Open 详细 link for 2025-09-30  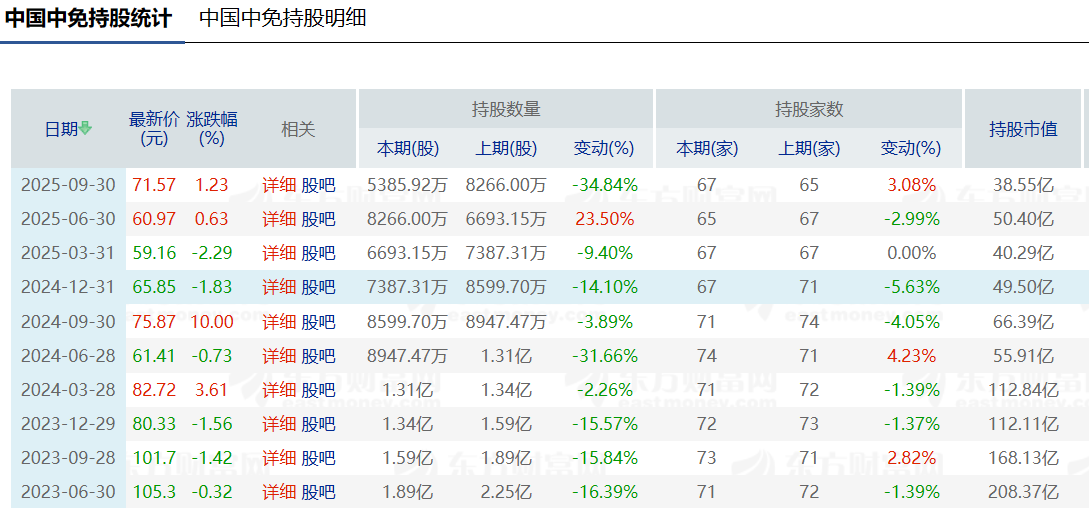279,185
